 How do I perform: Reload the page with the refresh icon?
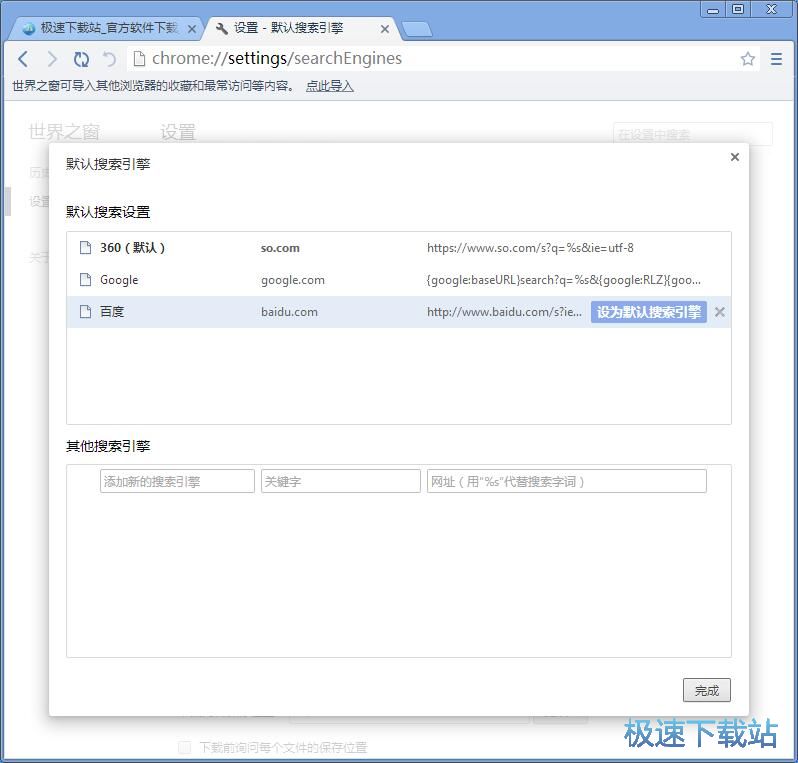tap(81, 59)
